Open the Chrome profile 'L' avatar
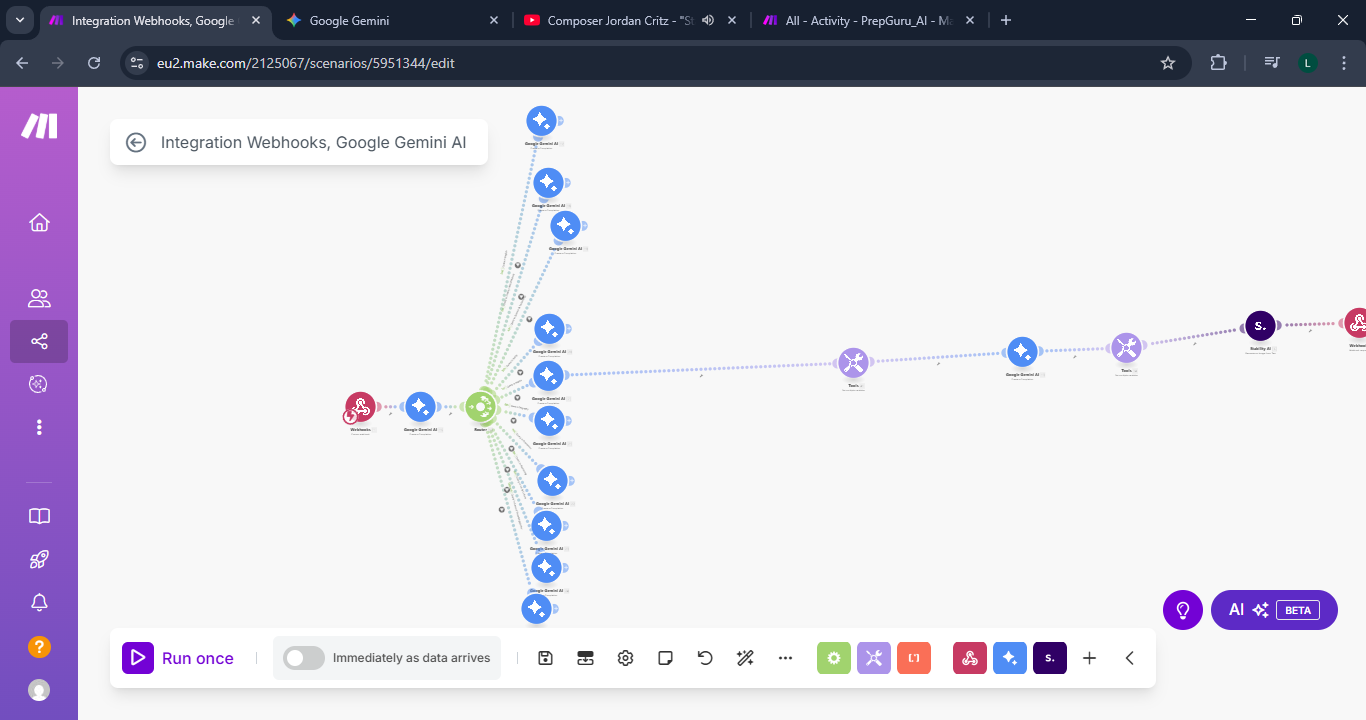This screenshot has height=720, width=1366. (x=1307, y=63)
